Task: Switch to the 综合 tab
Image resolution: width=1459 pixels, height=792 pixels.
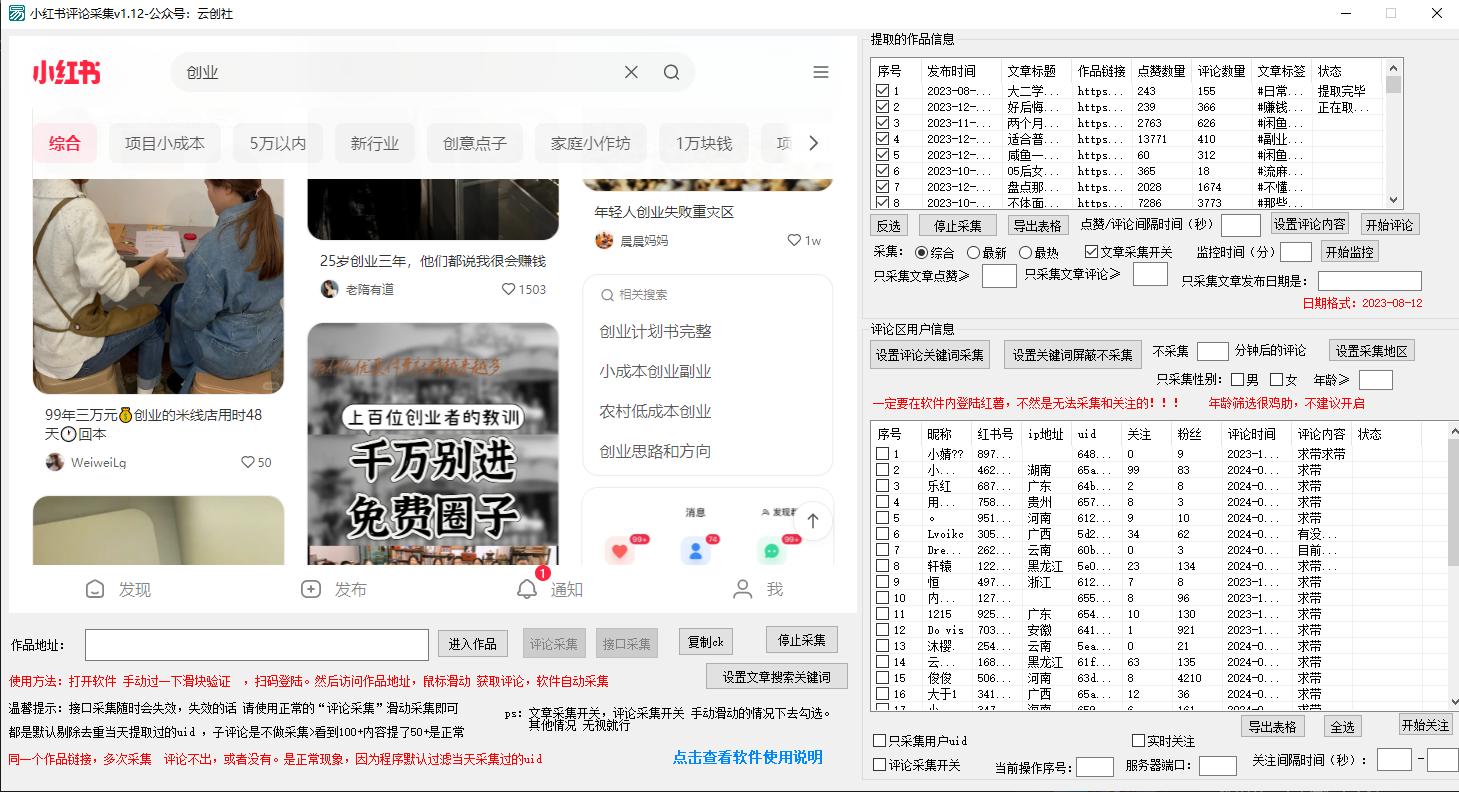Action: click(65, 143)
